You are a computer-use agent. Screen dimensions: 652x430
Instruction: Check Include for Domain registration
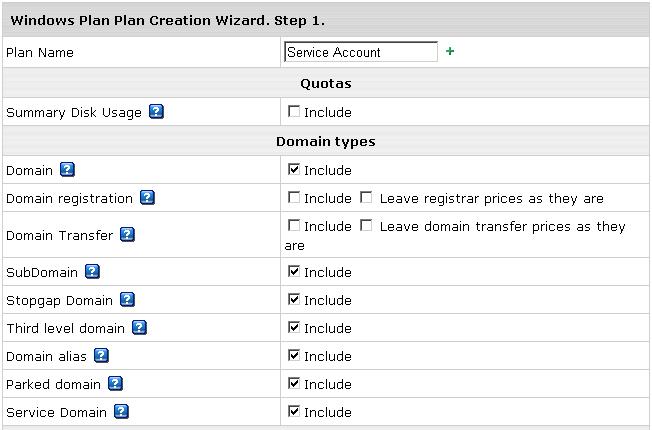[x=294, y=197]
